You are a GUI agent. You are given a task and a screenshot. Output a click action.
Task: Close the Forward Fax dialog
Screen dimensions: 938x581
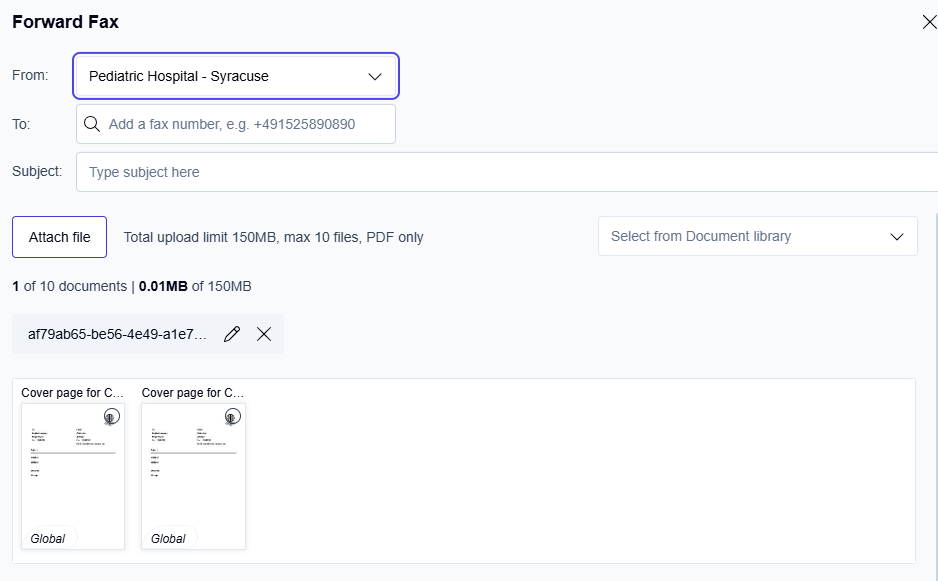[x=928, y=22]
